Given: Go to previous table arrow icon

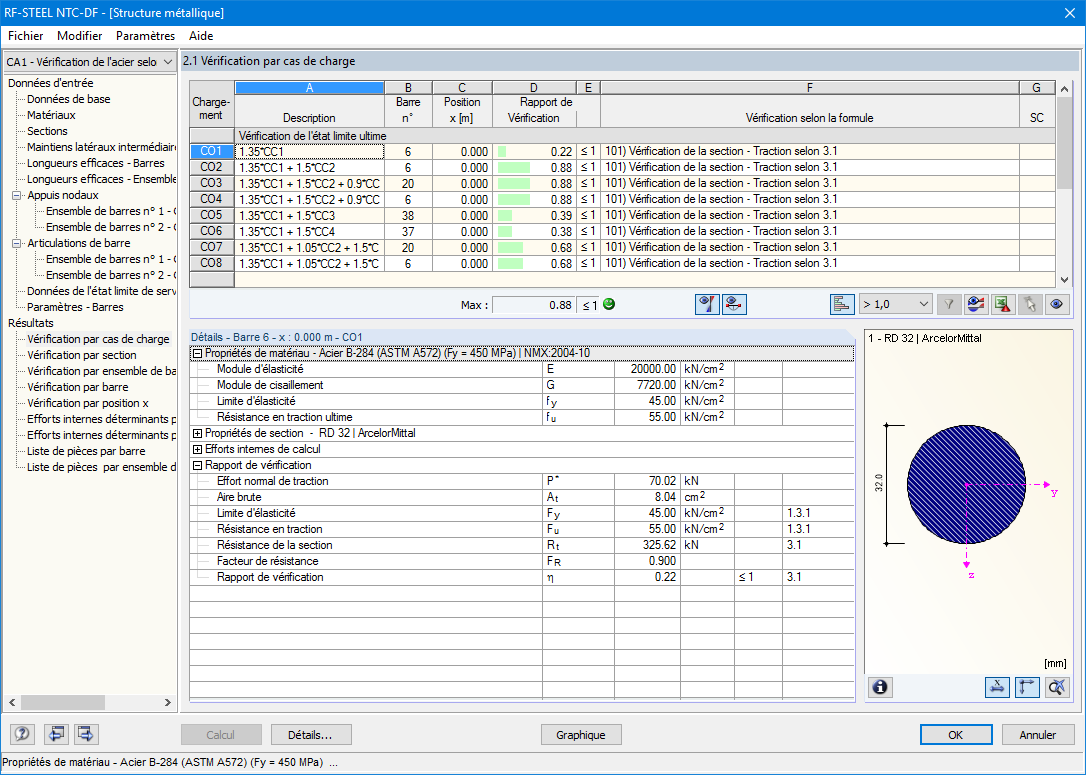Looking at the screenshot, I should (56, 733).
